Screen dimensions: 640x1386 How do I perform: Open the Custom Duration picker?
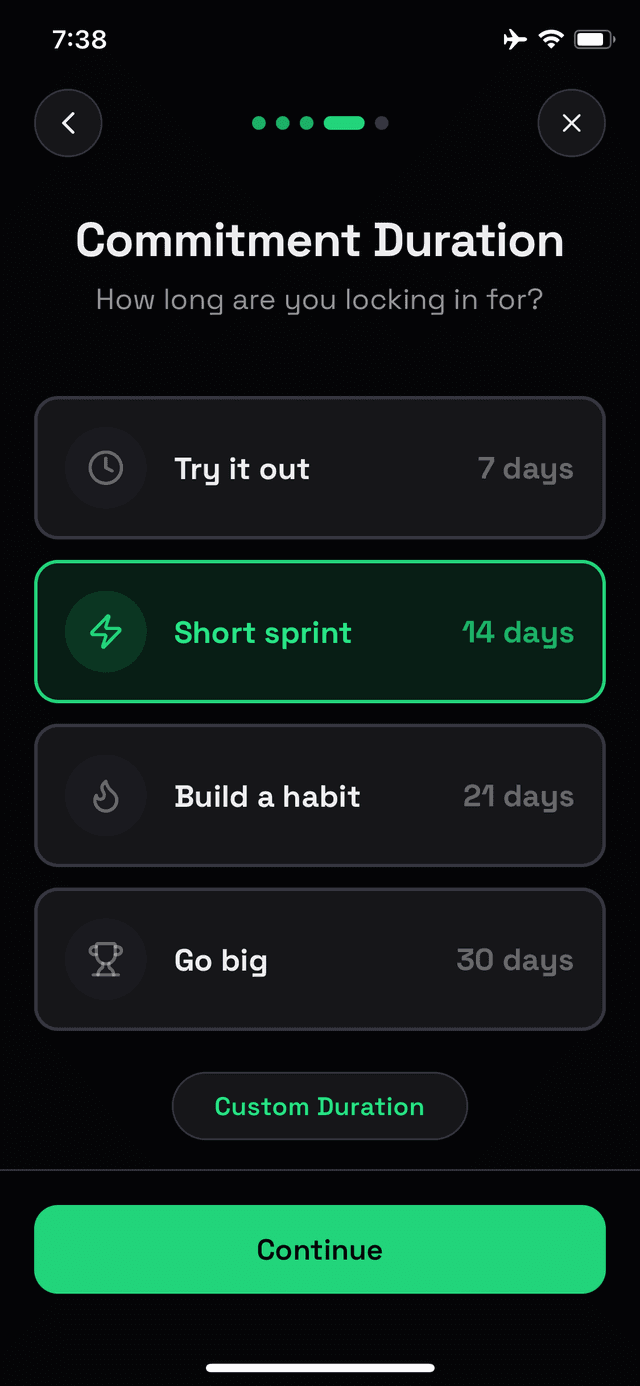coord(319,1106)
